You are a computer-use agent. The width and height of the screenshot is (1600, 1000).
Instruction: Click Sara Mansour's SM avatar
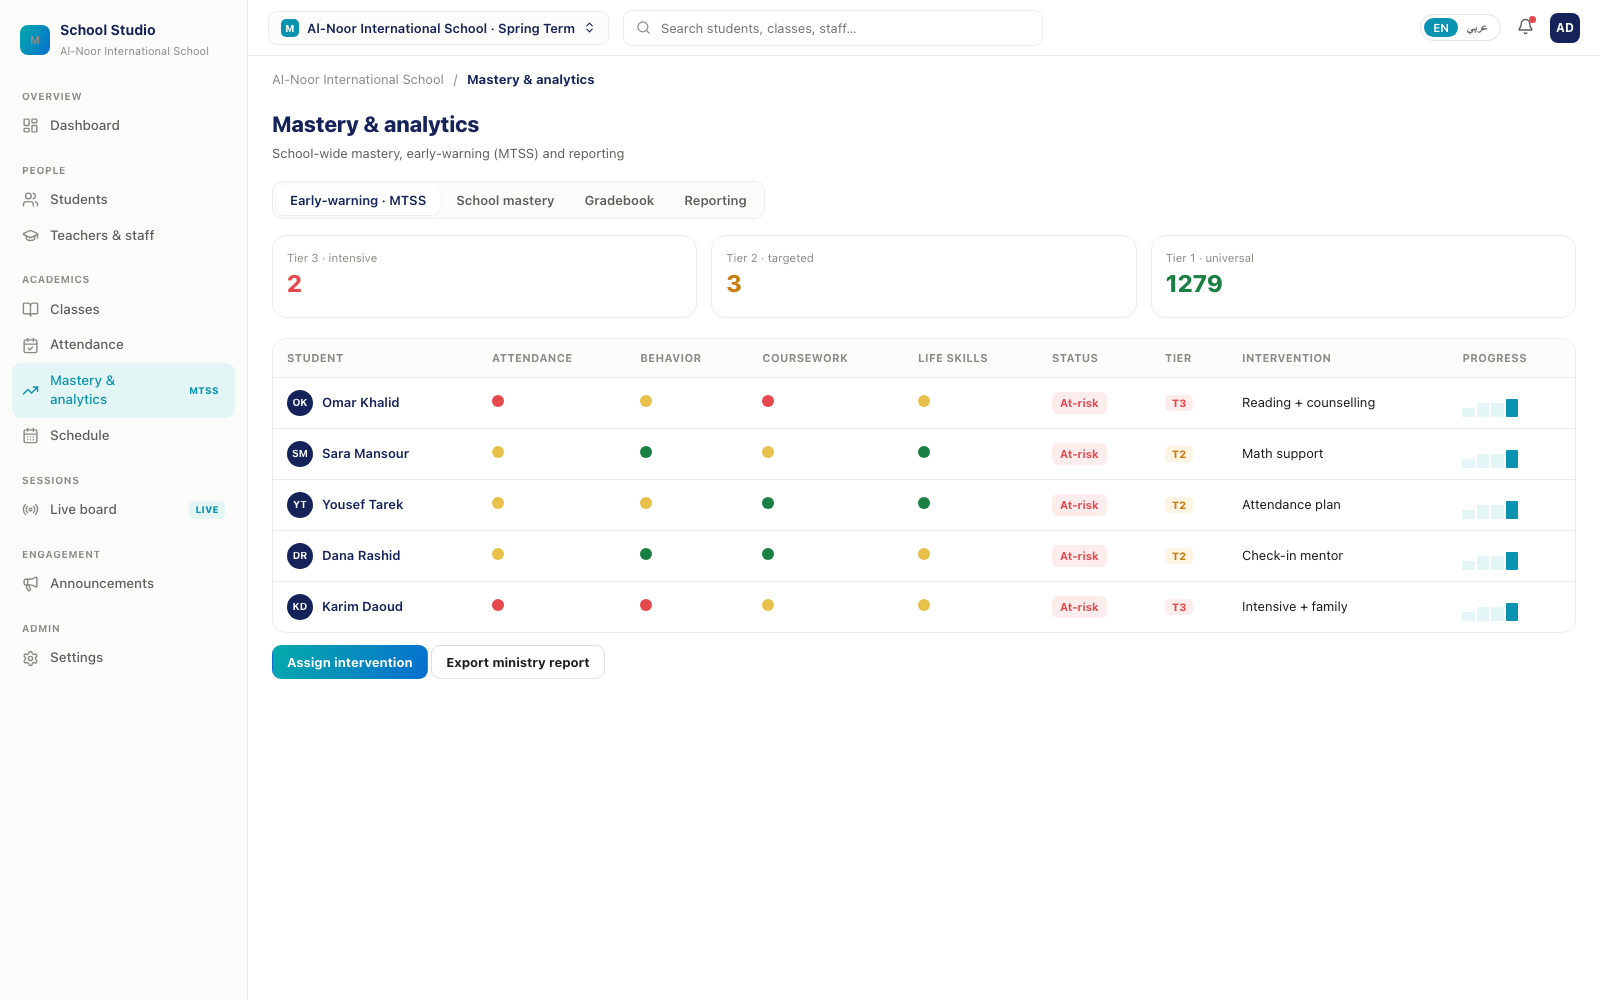300,454
